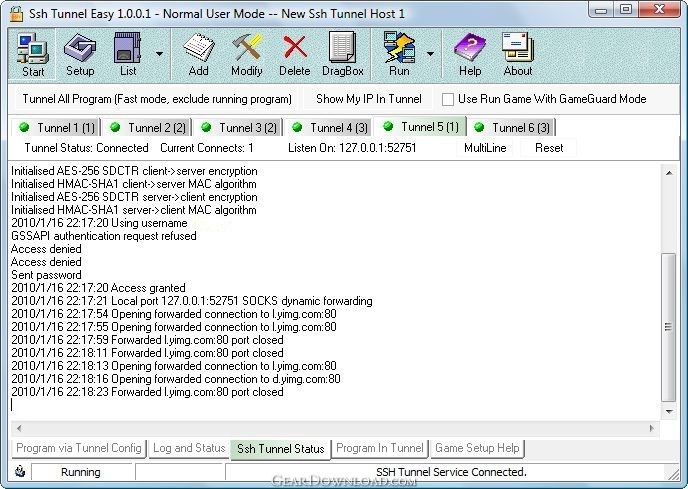
Task: Click the status bar tray icon
Action: (20, 472)
